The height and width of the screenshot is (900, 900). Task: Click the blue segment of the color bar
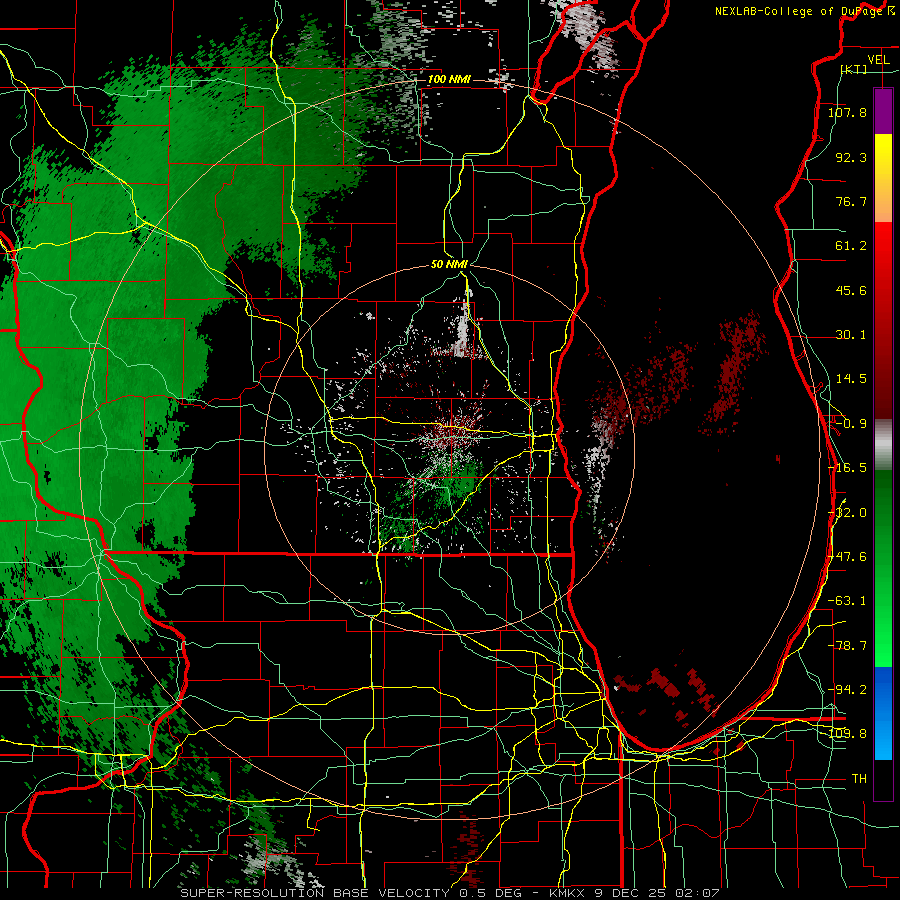(883, 713)
